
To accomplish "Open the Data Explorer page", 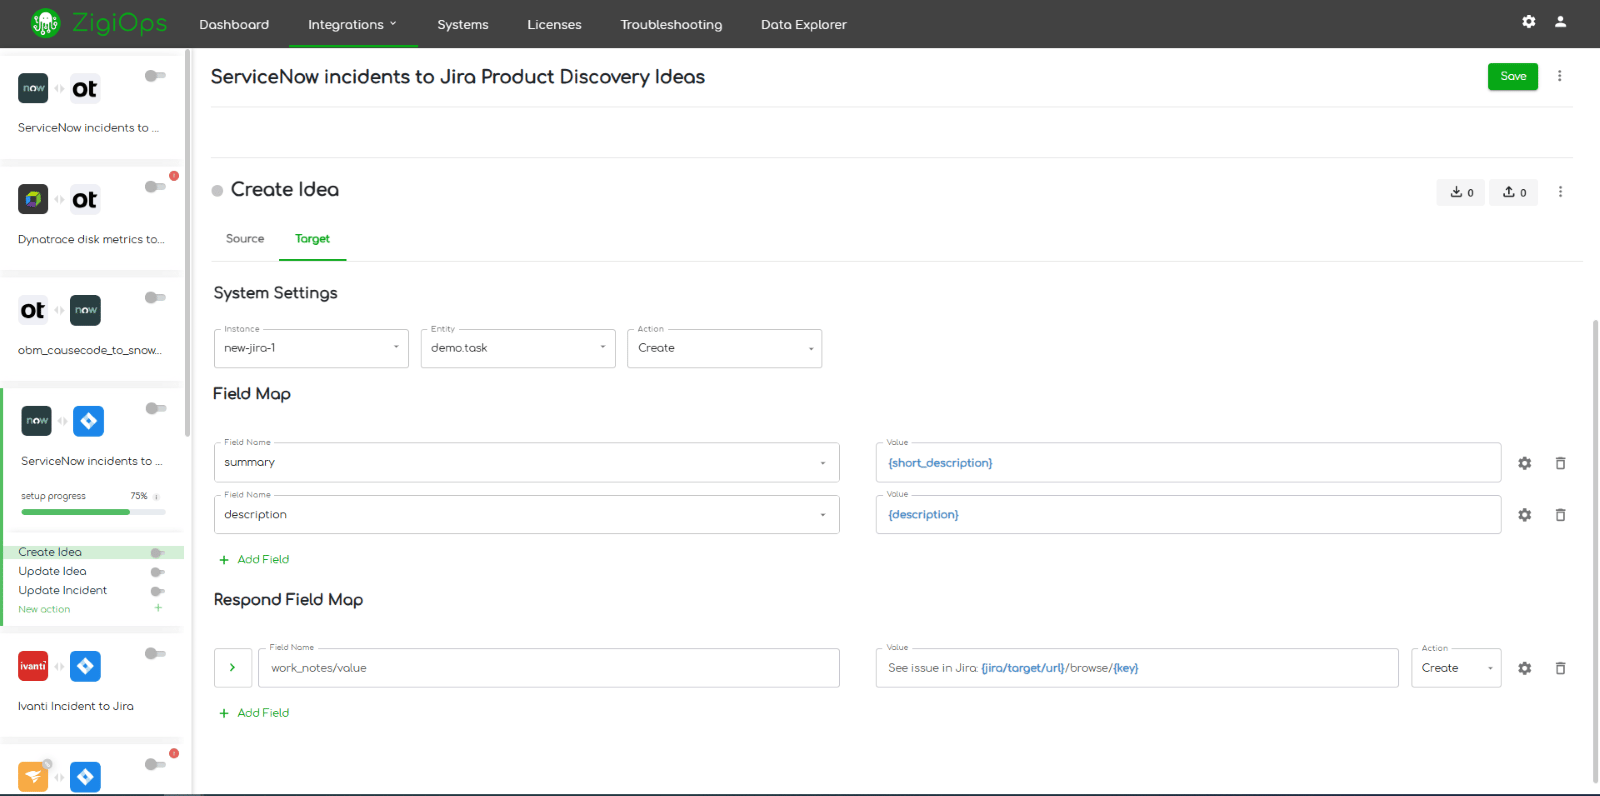I will [803, 24].
